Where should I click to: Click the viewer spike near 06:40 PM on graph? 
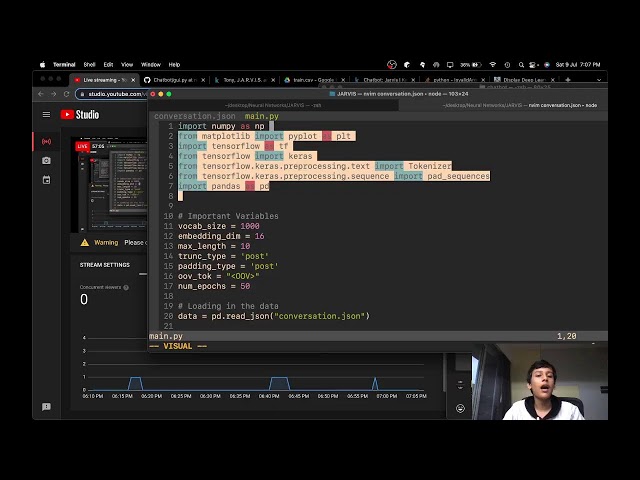pyautogui.click(x=280, y=384)
